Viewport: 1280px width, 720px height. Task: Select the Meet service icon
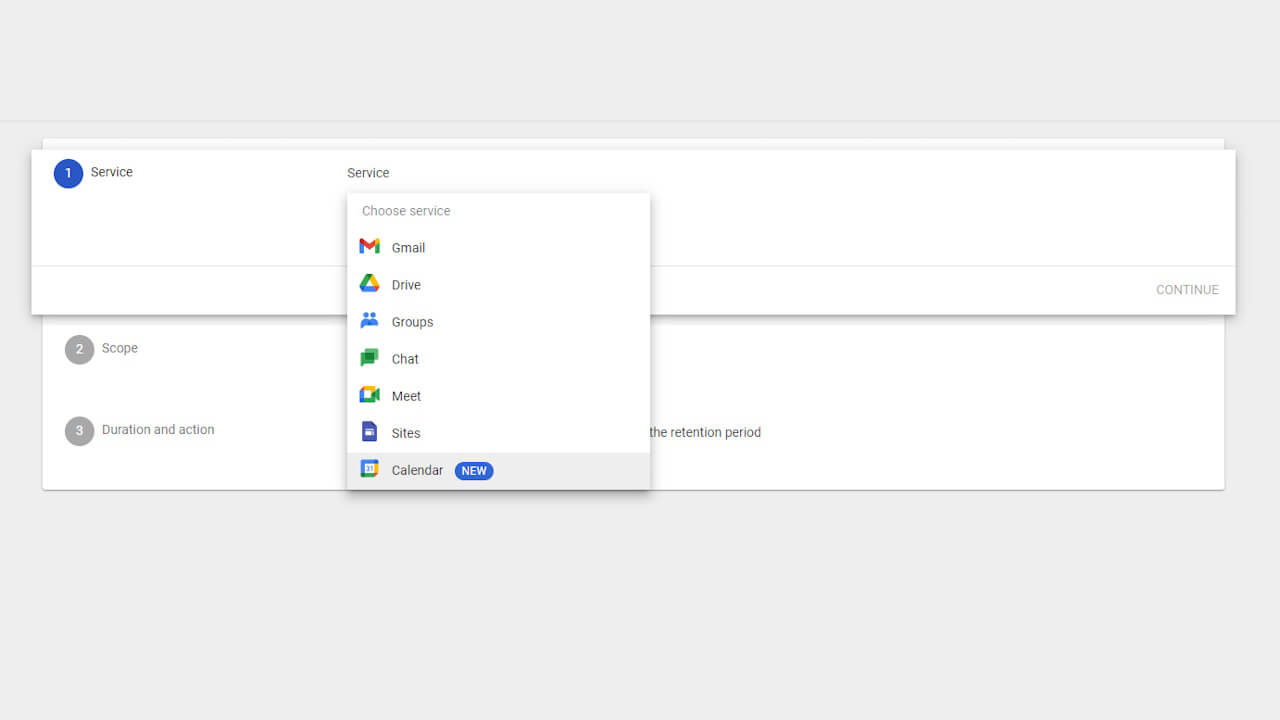[370, 395]
